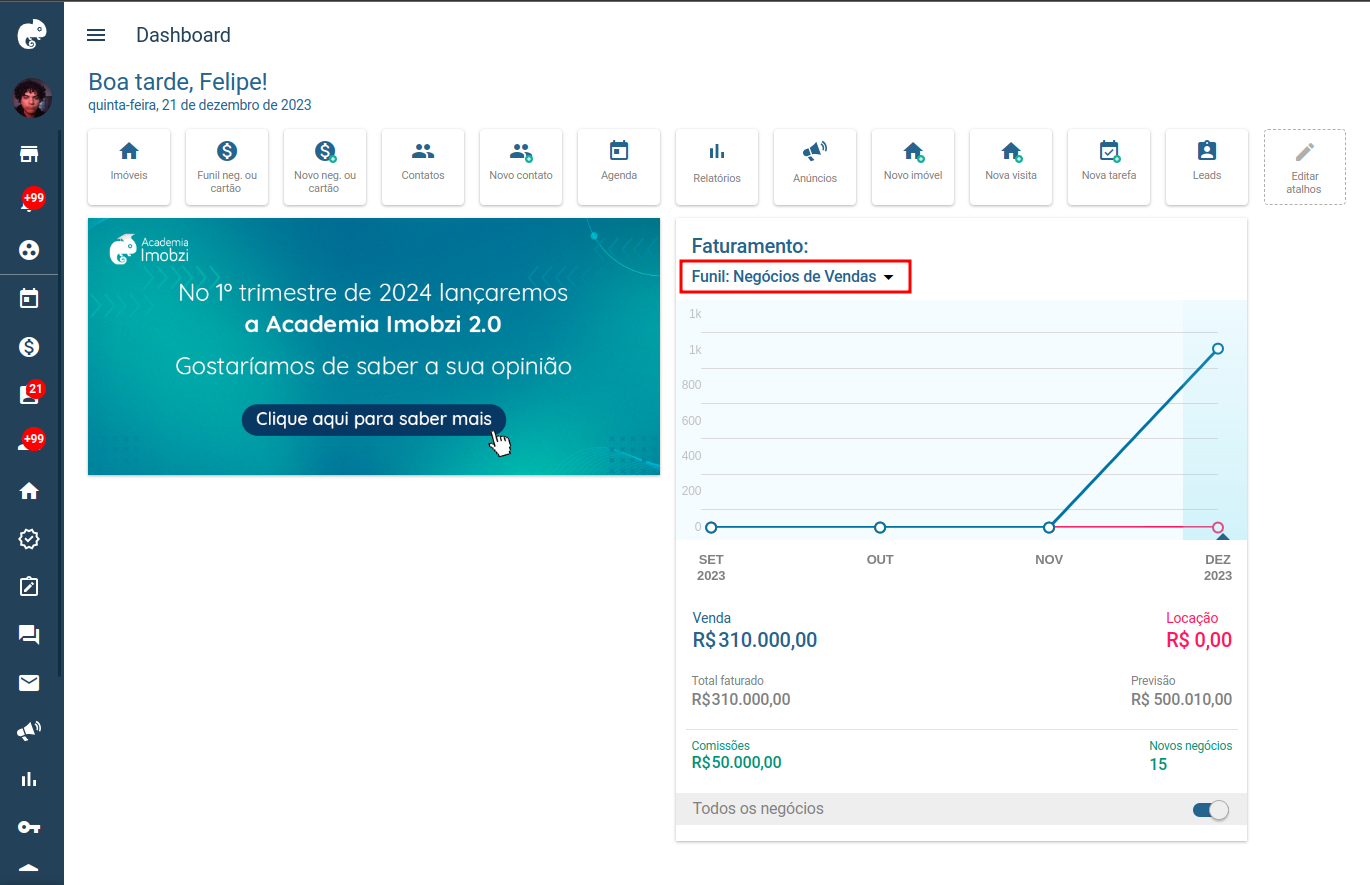Click 'Clique aqui para saber mais' button

coord(374,419)
